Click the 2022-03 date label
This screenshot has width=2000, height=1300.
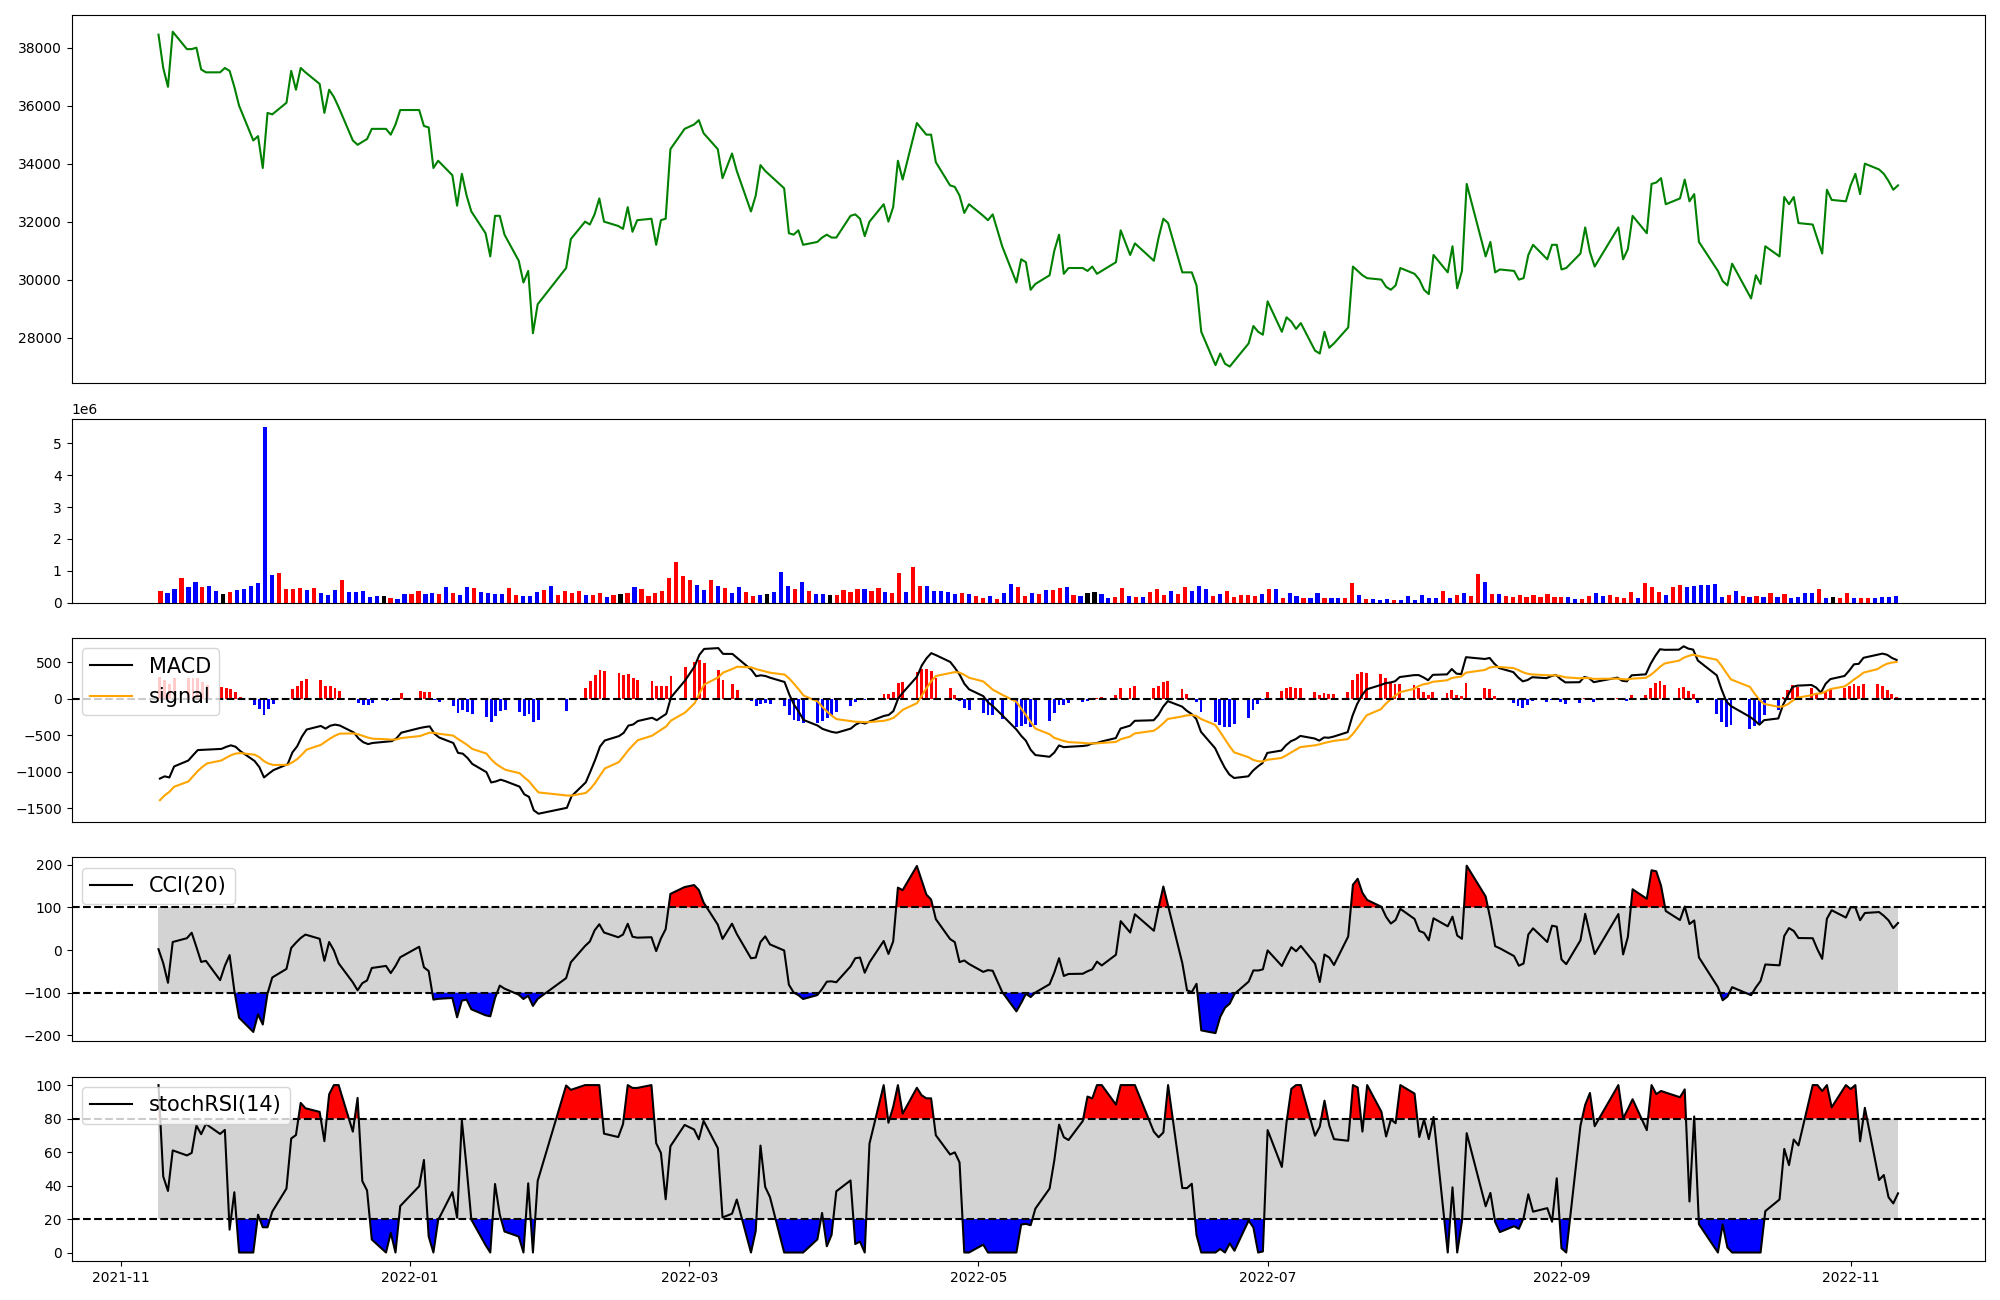689,1277
